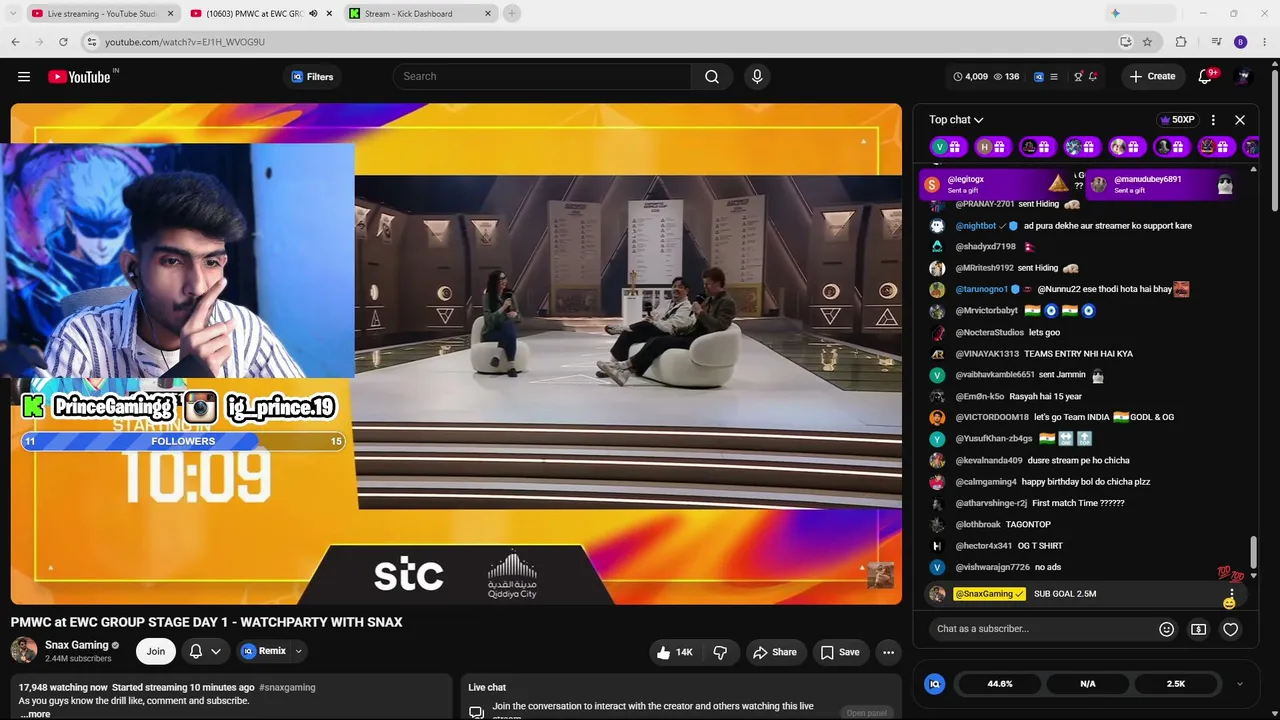Open the Snax Gaming channel avatar
Viewport: 1280px width, 720px height.
[24, 651]
